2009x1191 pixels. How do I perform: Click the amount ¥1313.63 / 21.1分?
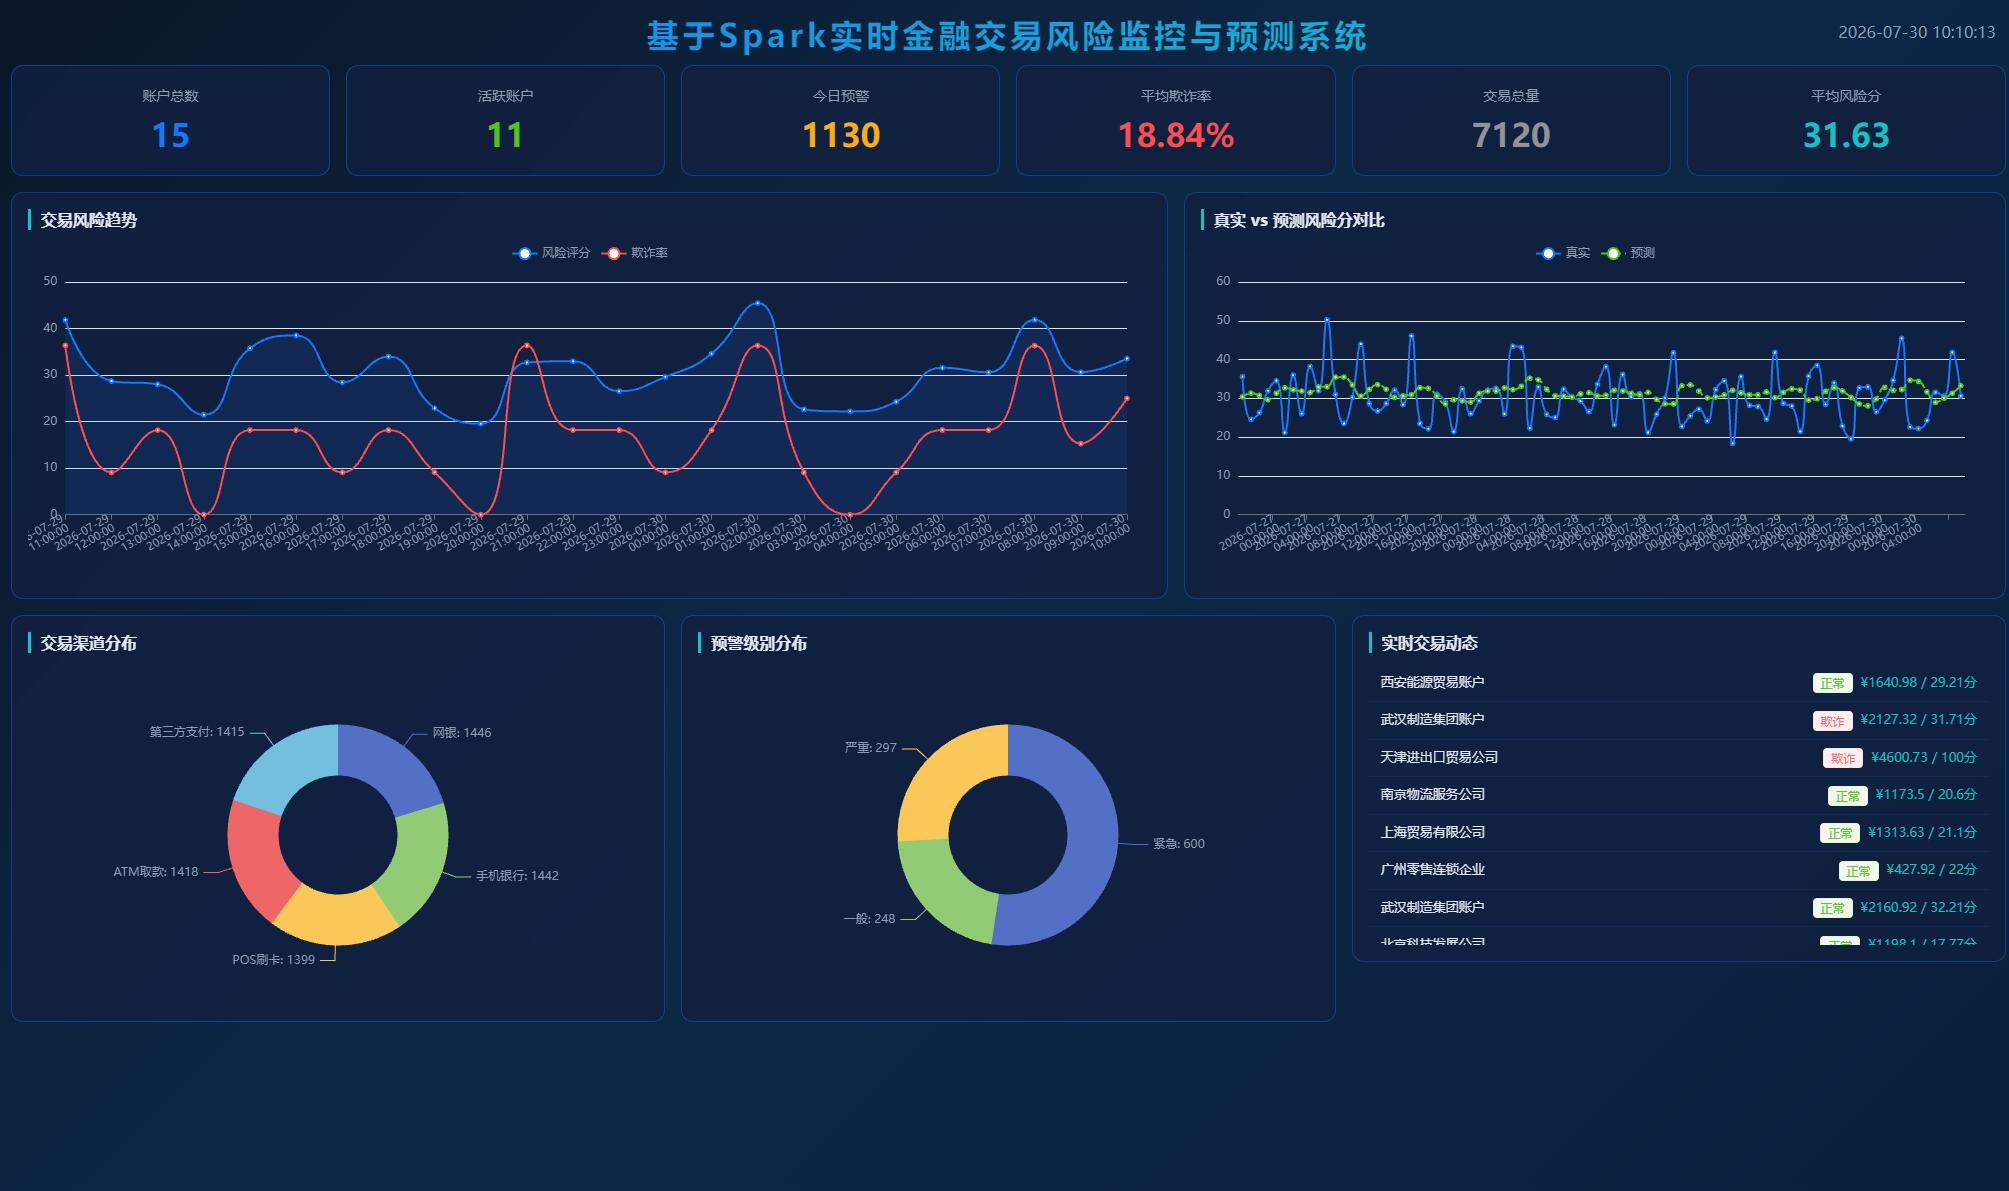[x=1922, y=832]
